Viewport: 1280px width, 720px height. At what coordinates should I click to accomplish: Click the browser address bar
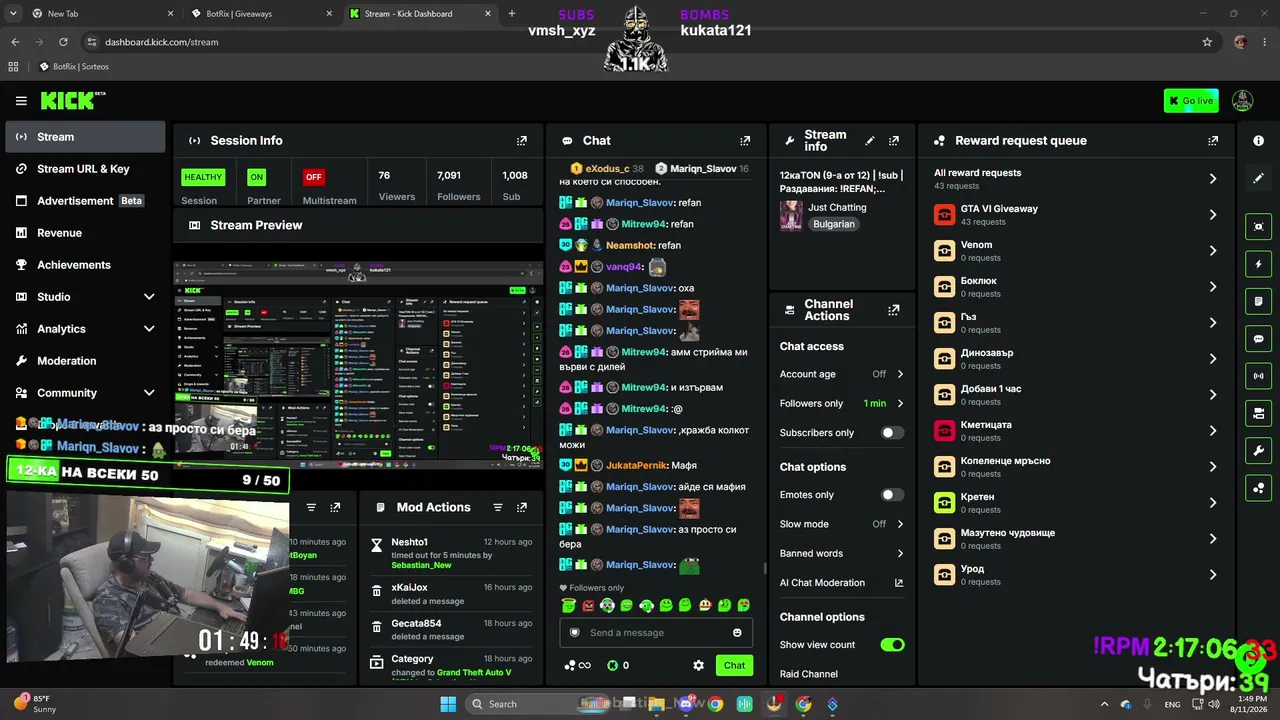pyautogui.click(x=640, y=42)
